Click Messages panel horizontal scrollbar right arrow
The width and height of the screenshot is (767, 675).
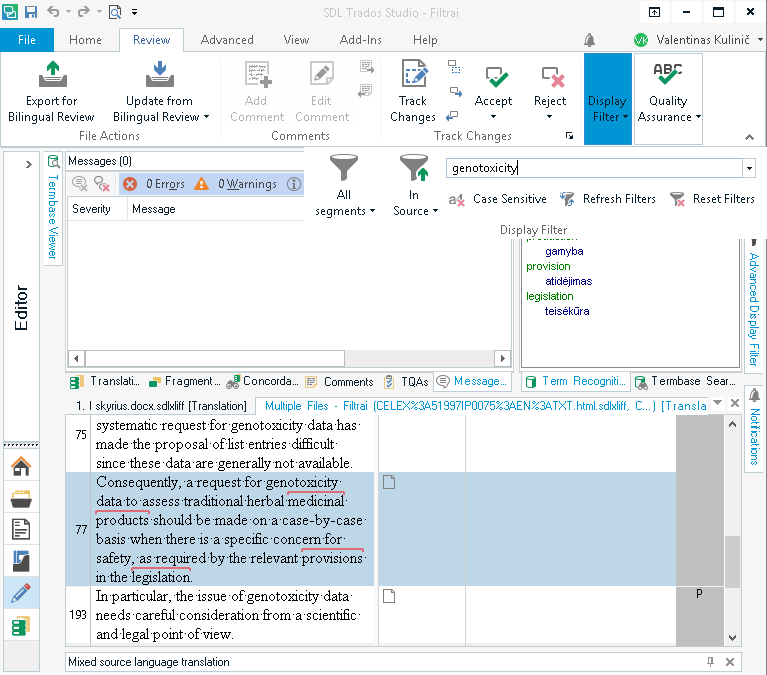click(502, 359)
